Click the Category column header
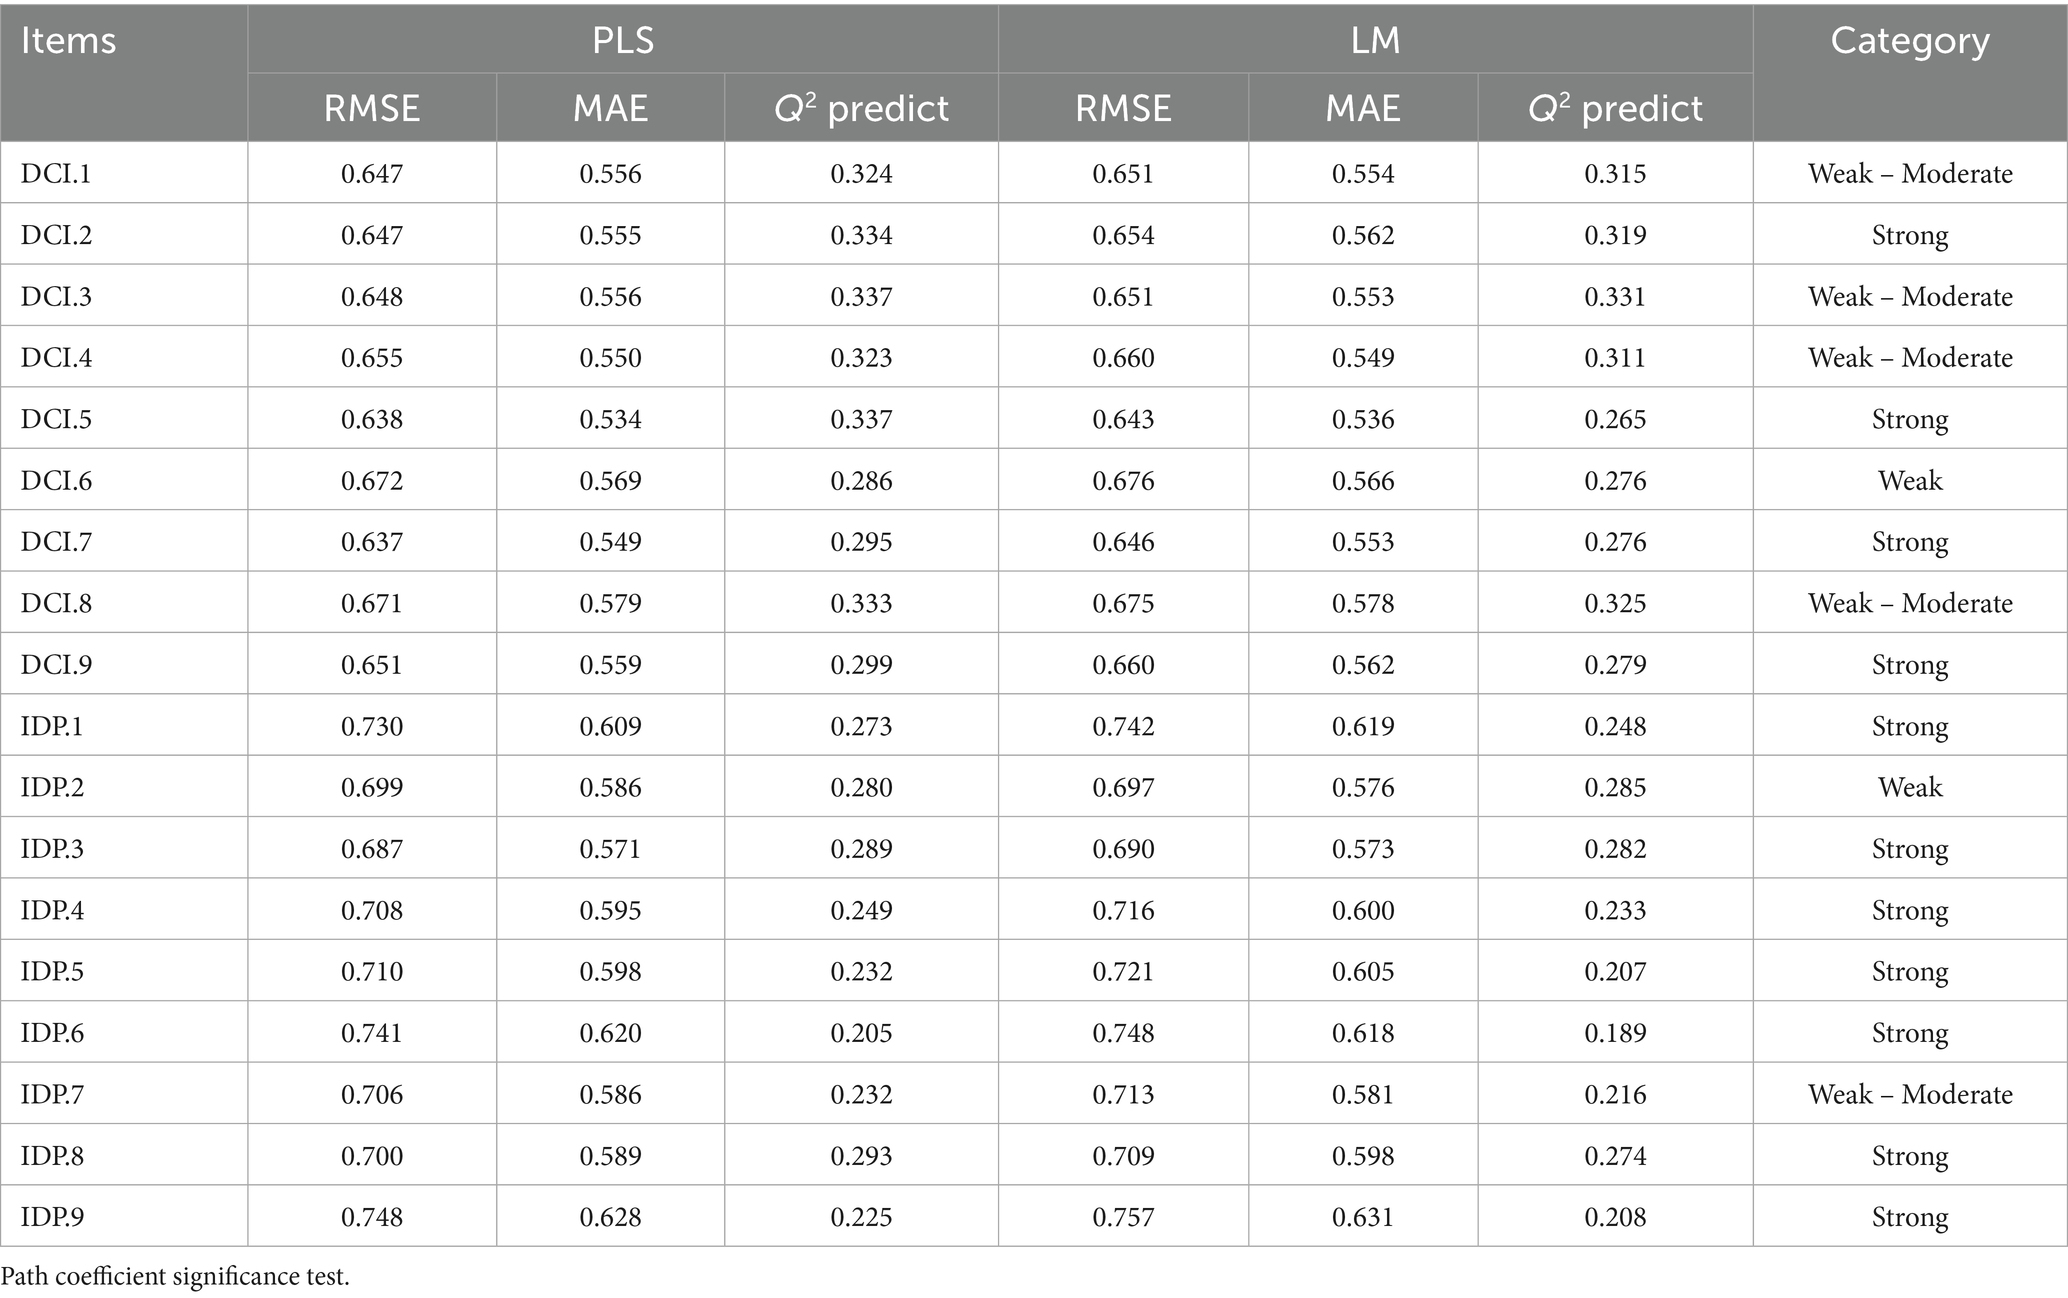2068x1298 pixels. coord(1909,41)
